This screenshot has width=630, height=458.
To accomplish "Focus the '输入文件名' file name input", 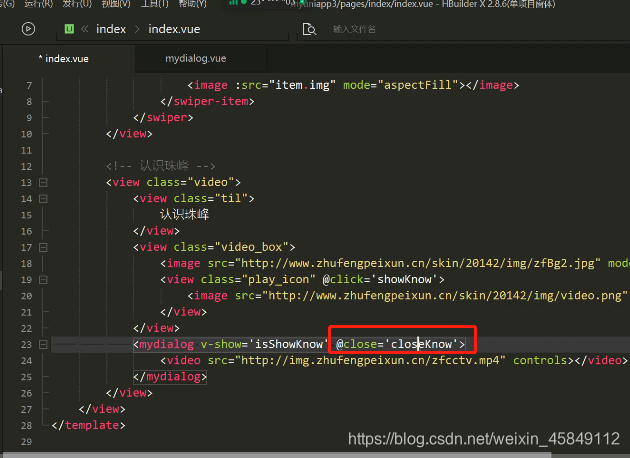I will coord(354,29).
